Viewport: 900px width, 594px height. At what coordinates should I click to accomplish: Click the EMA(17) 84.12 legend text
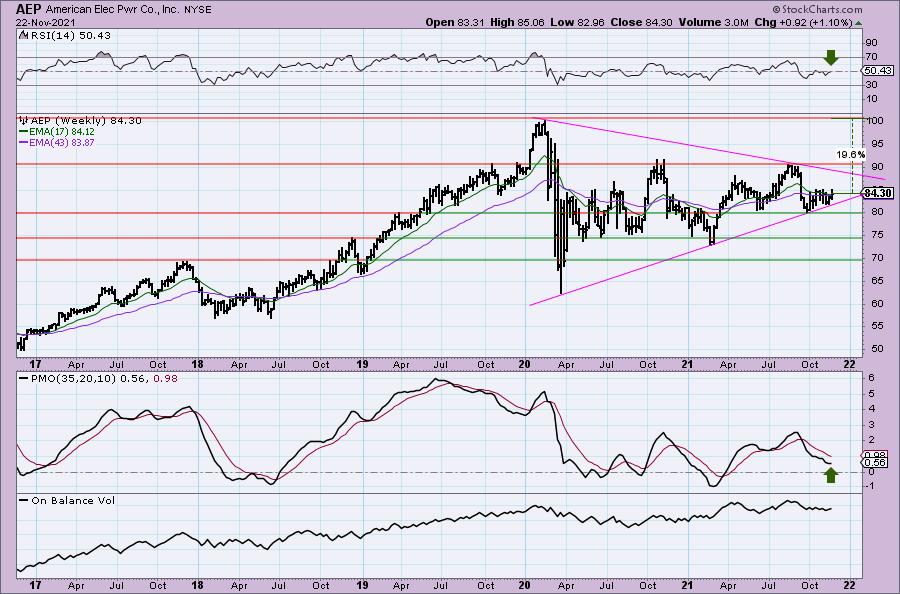(x=61, y=131)
